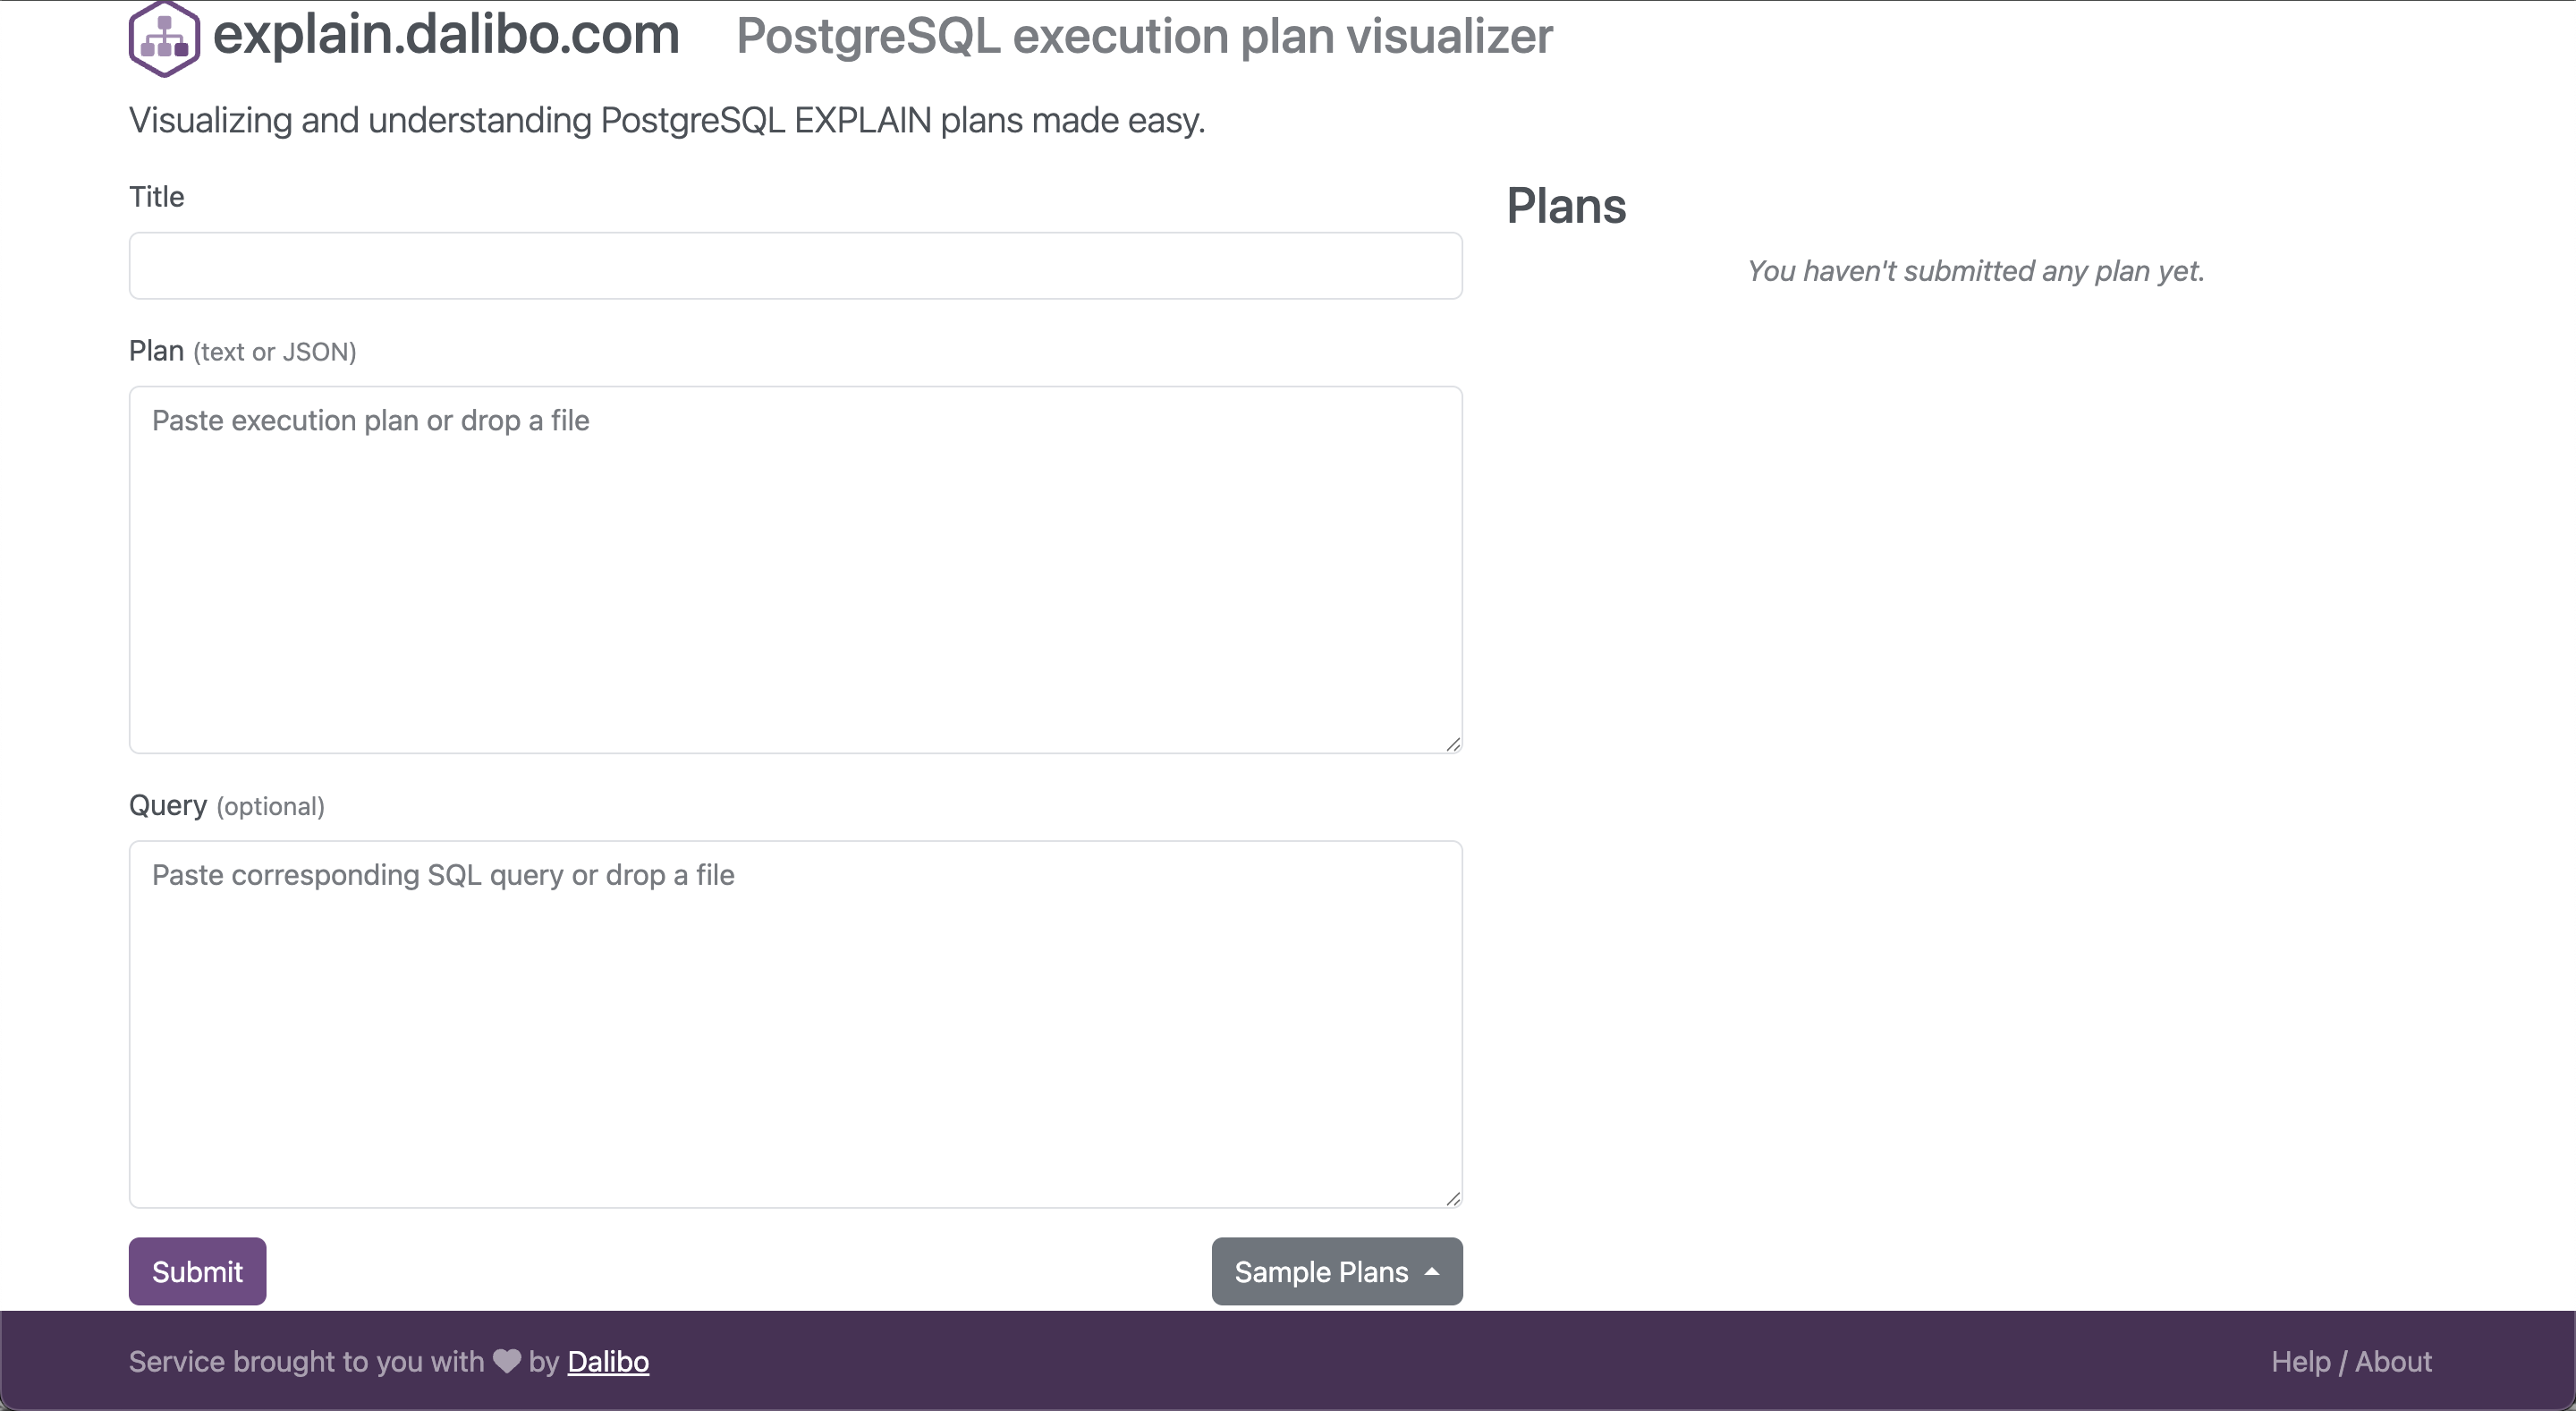
Task: Click the Query (optional) label
Action: click(x=227, y=806)
